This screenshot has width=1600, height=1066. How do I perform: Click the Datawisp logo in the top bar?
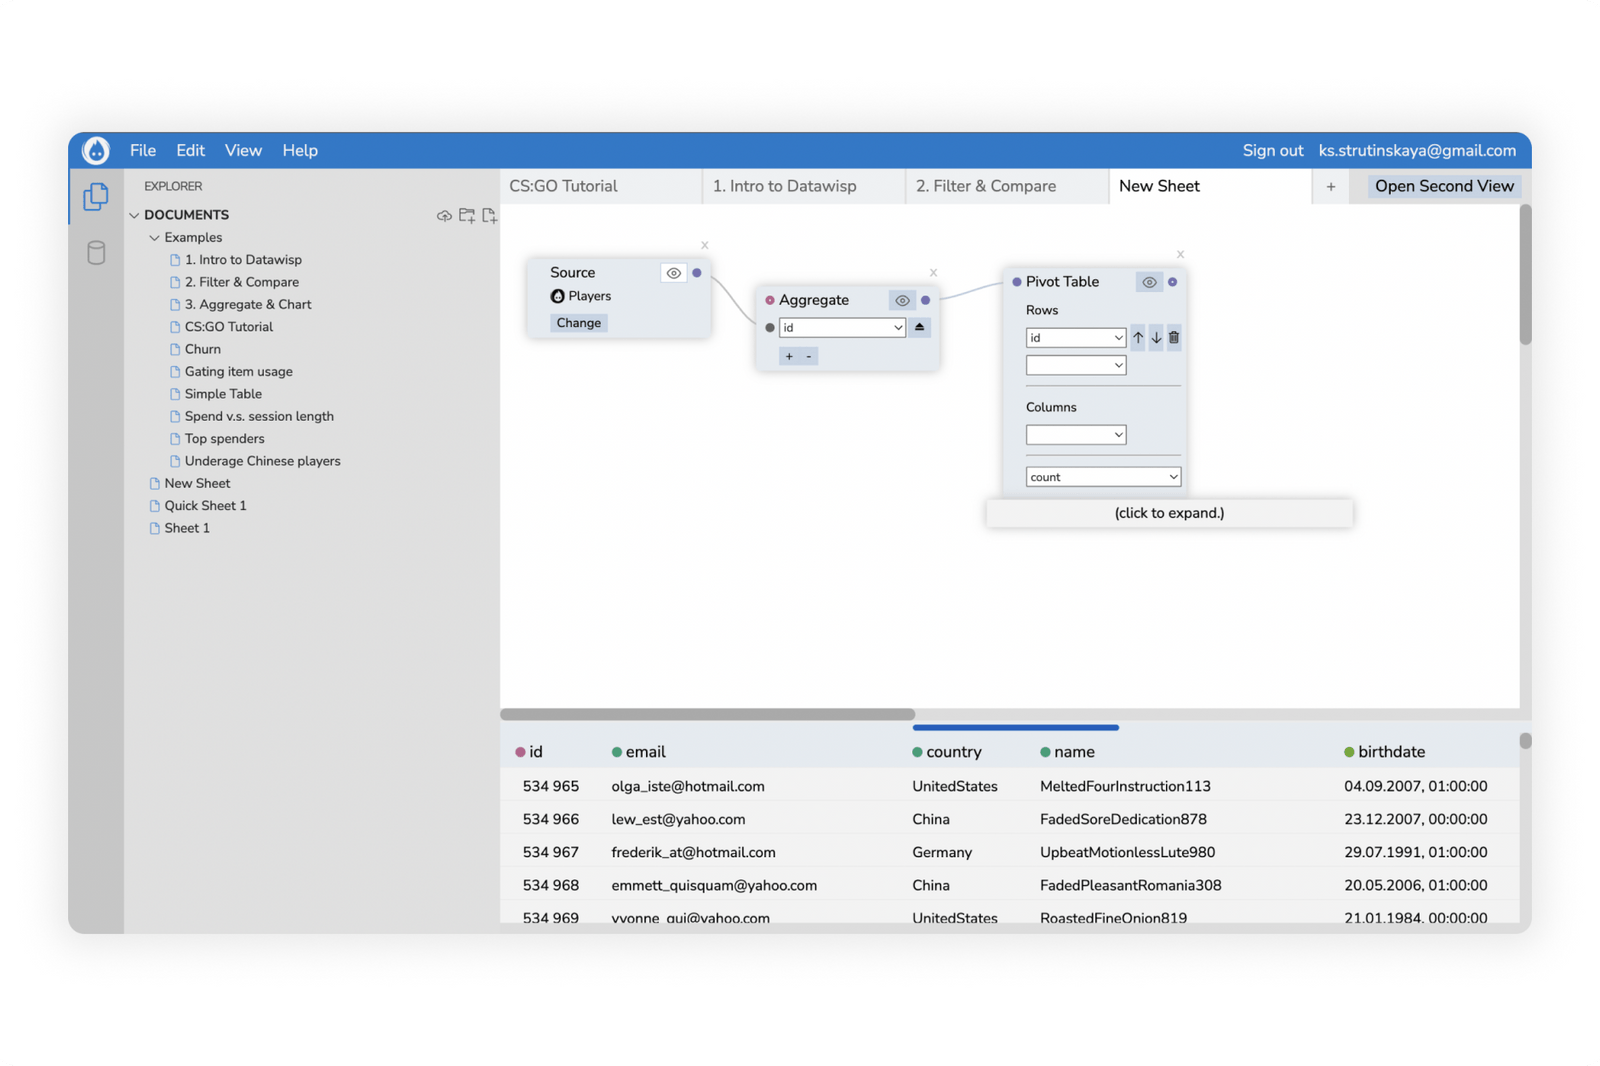click(95, 150)
